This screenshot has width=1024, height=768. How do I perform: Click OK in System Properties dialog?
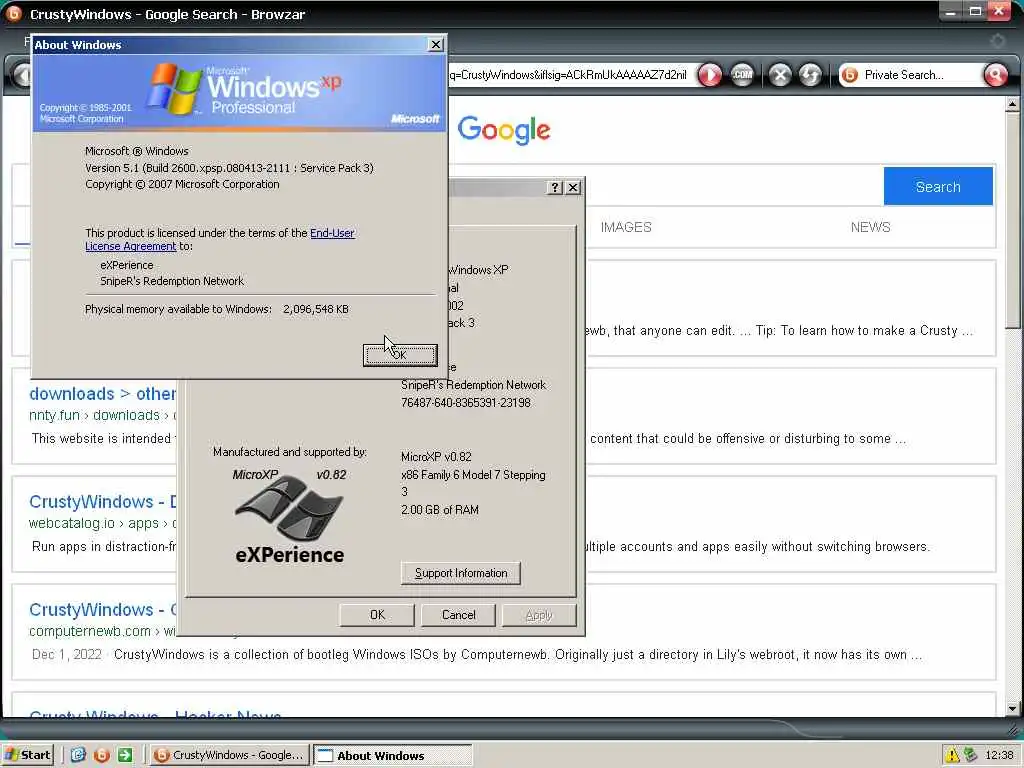[377, 615]
